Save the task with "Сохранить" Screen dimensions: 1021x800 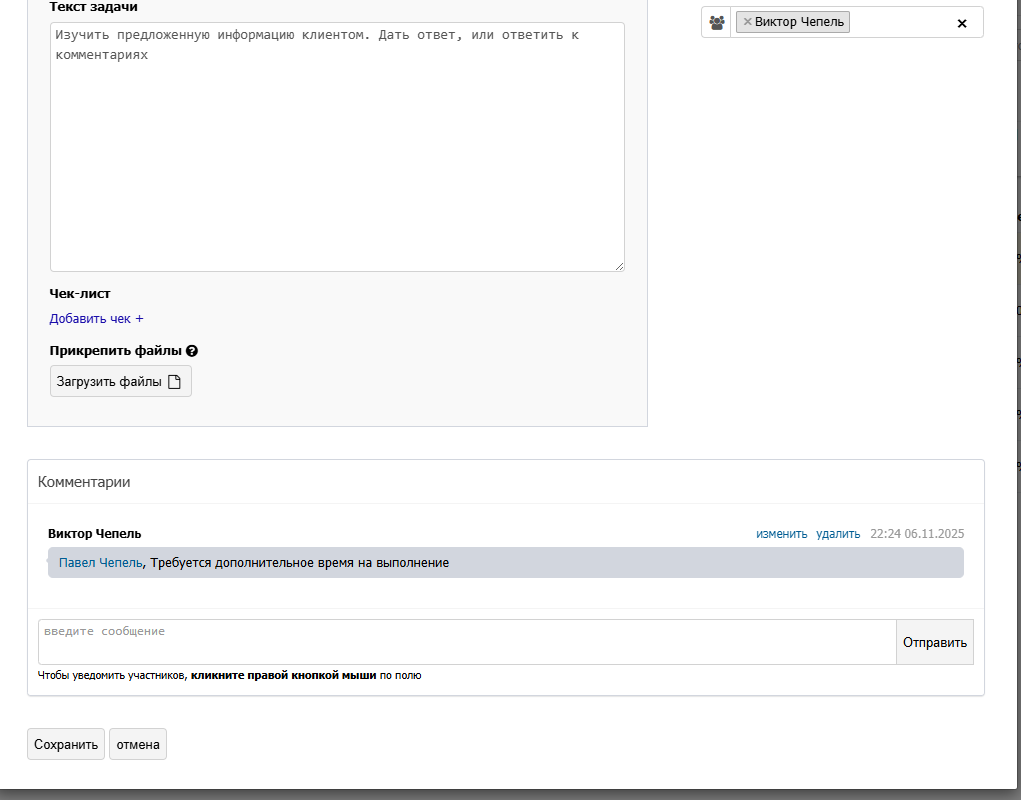click(66, 745)
